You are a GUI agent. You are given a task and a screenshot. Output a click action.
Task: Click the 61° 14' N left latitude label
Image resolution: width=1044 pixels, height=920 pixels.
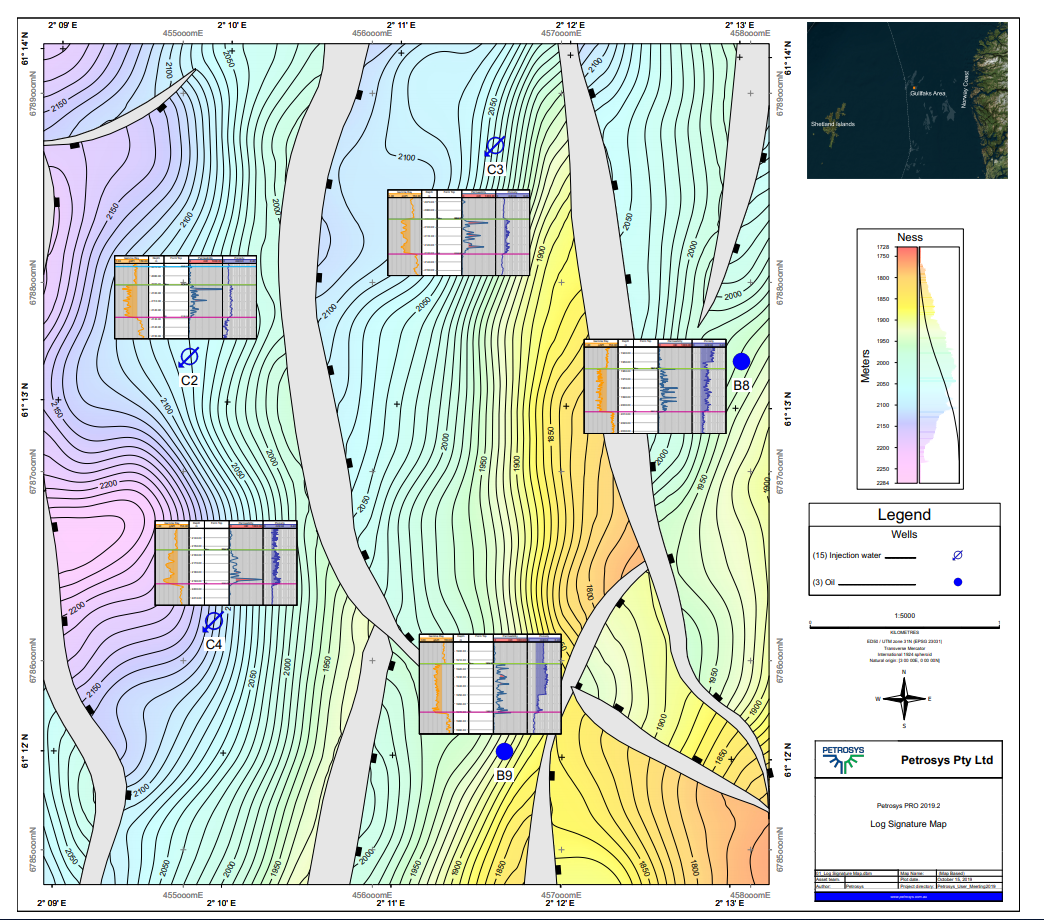(x=25, y=47)
